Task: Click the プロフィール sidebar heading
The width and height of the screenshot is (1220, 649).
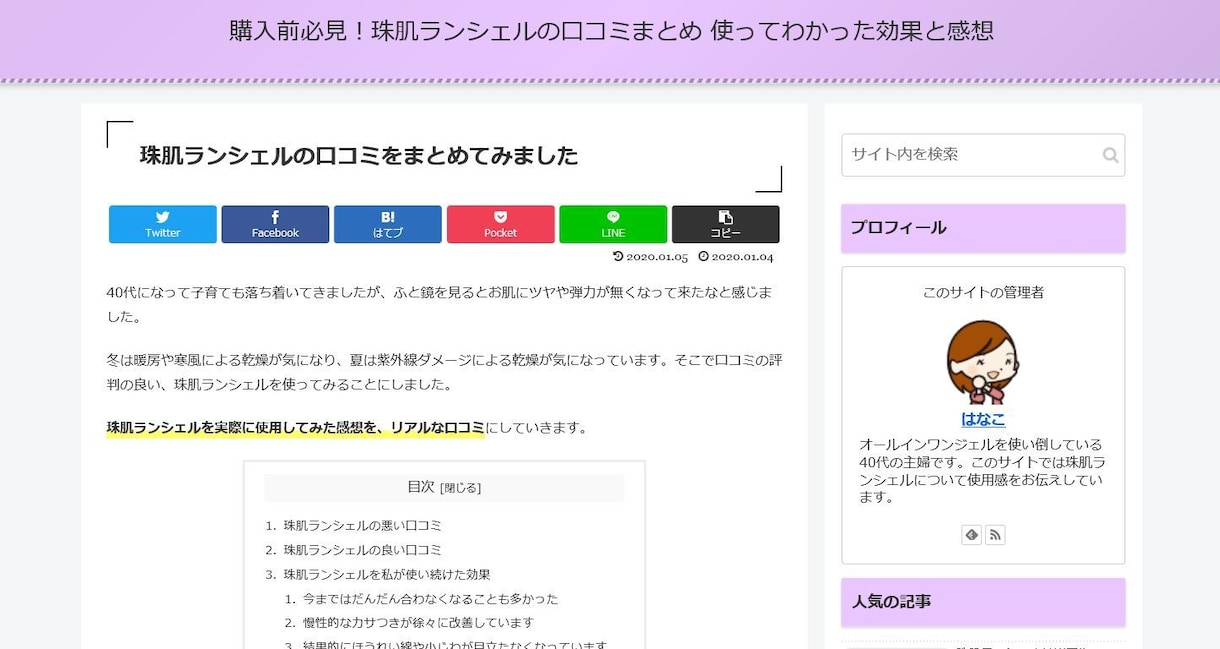Action: coord(983,228)
